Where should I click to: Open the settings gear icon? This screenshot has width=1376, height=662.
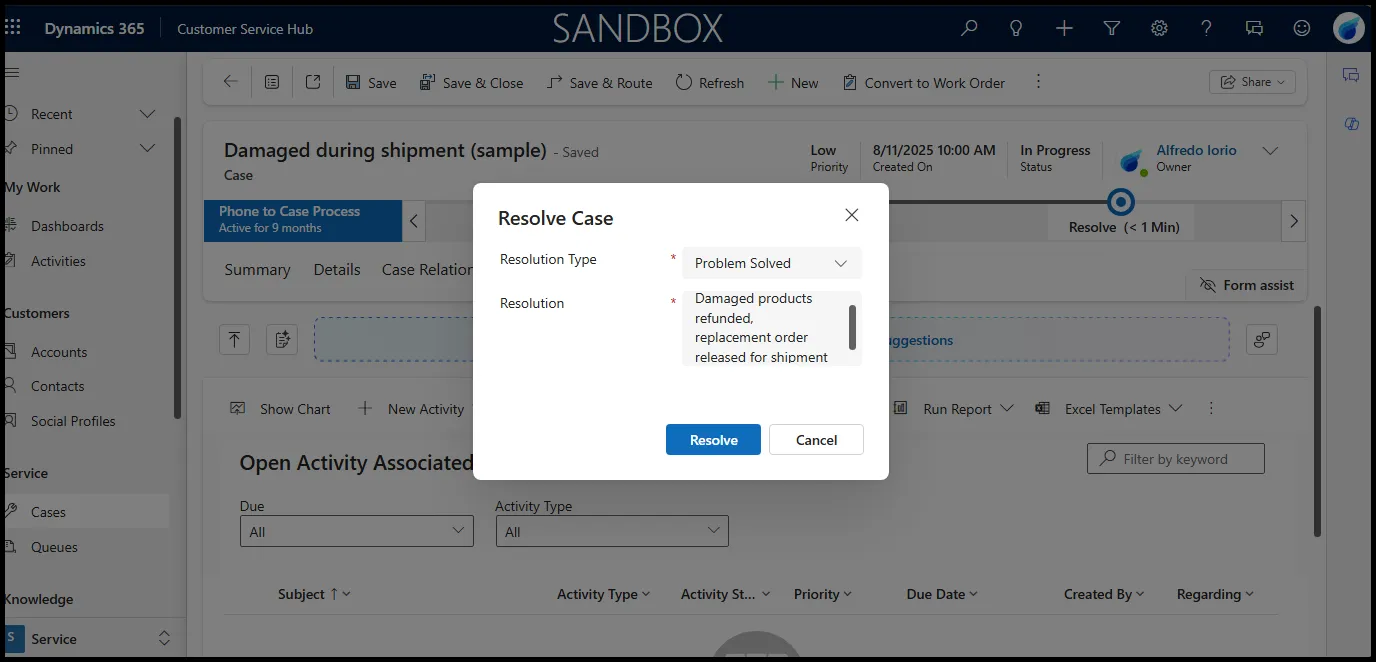pyautogui.click(x=1159, y=28)
